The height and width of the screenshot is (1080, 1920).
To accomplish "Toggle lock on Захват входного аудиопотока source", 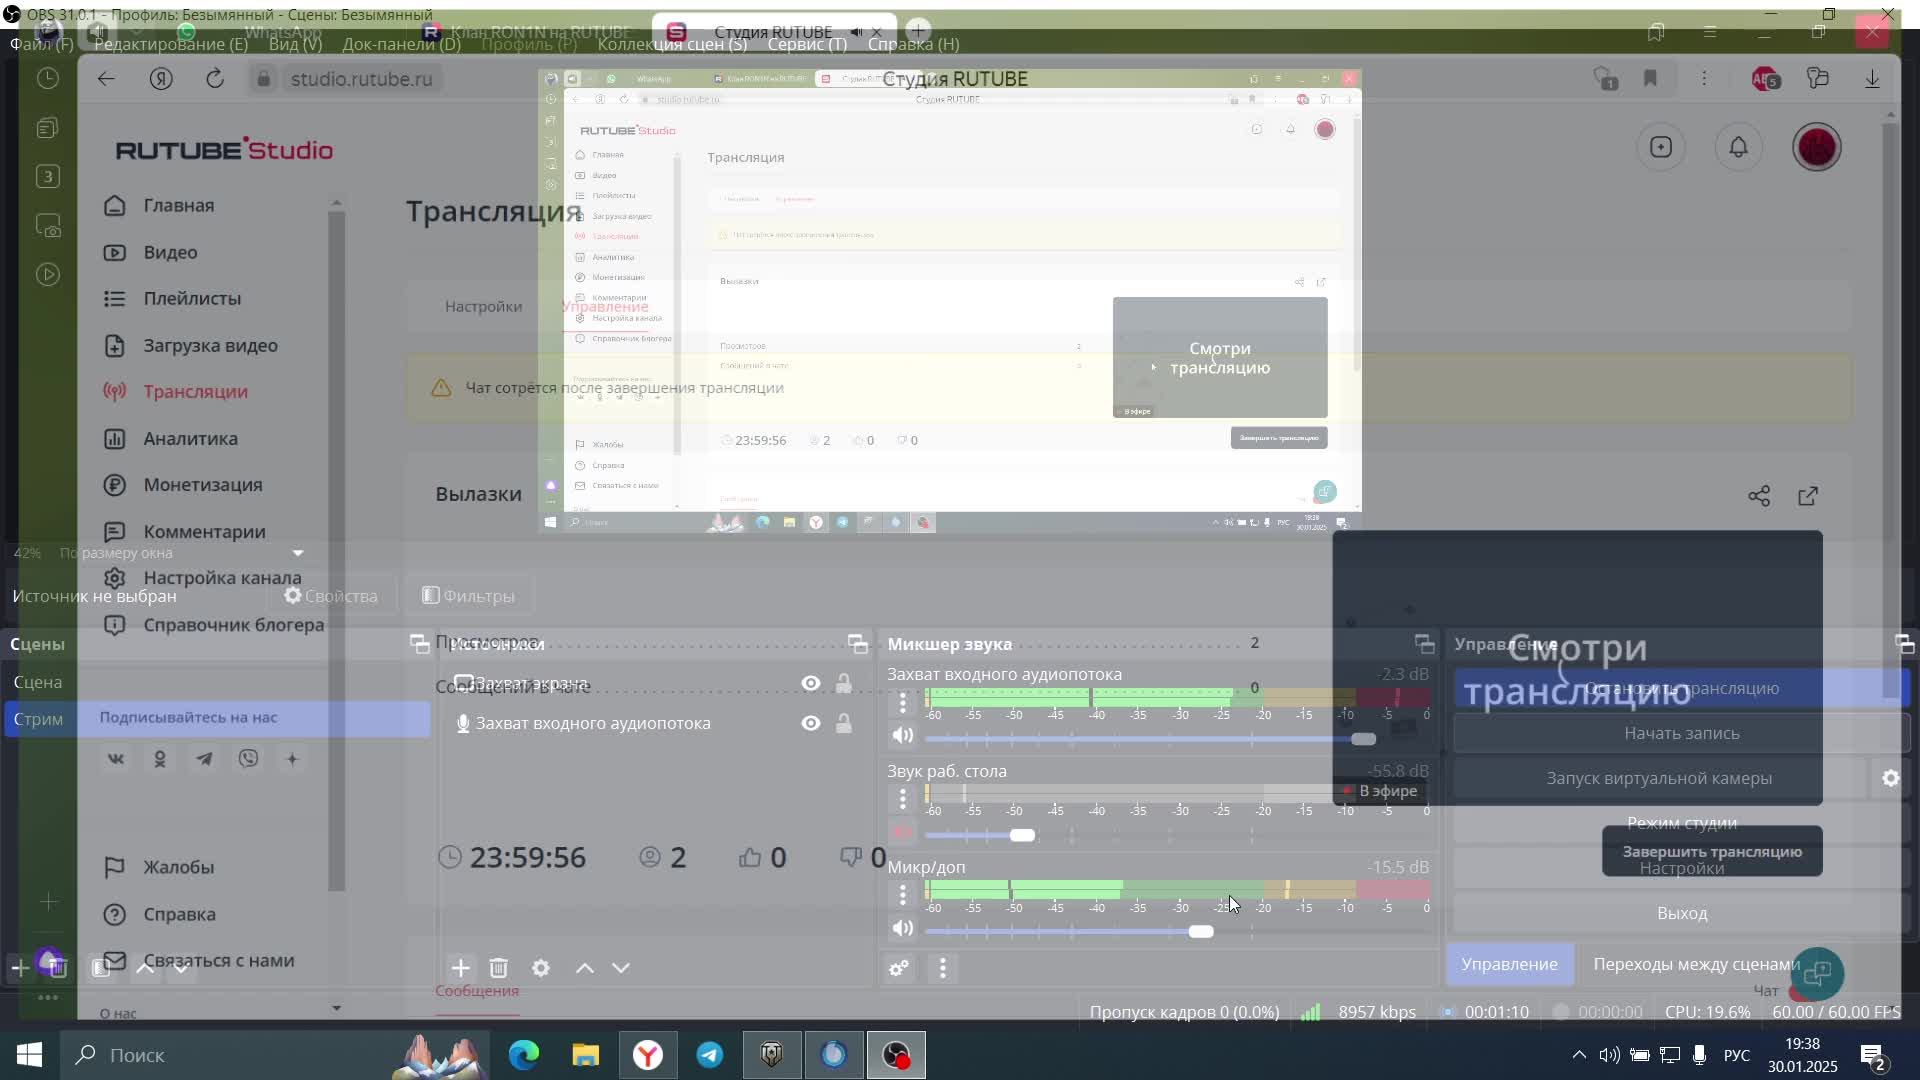I will point(844,723).
